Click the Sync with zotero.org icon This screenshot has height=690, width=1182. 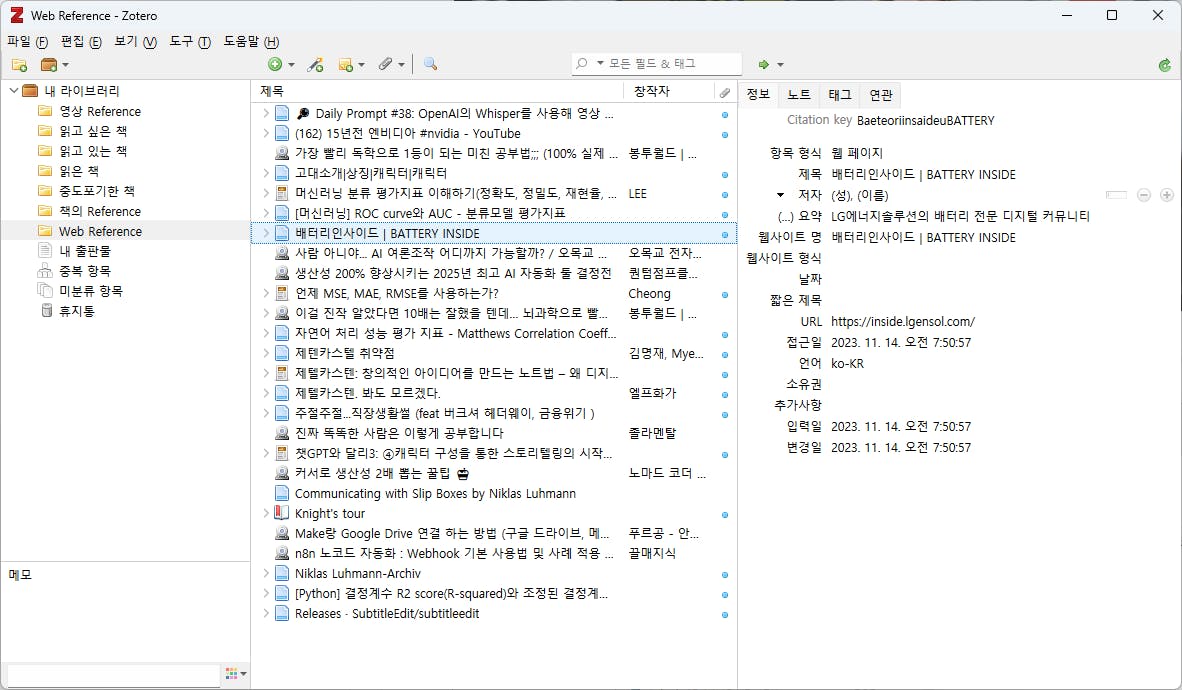pos(1165,65)
